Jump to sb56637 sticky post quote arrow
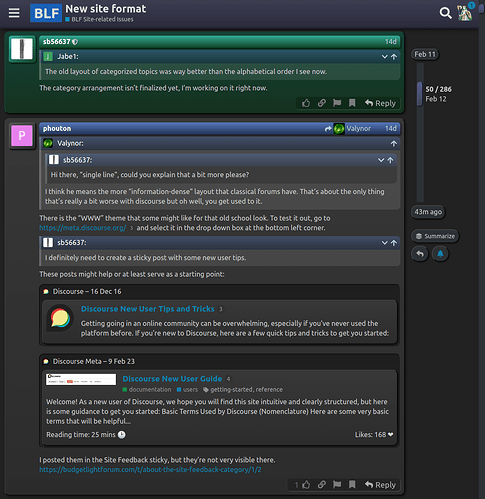485x499 pixels. [394, 243]
